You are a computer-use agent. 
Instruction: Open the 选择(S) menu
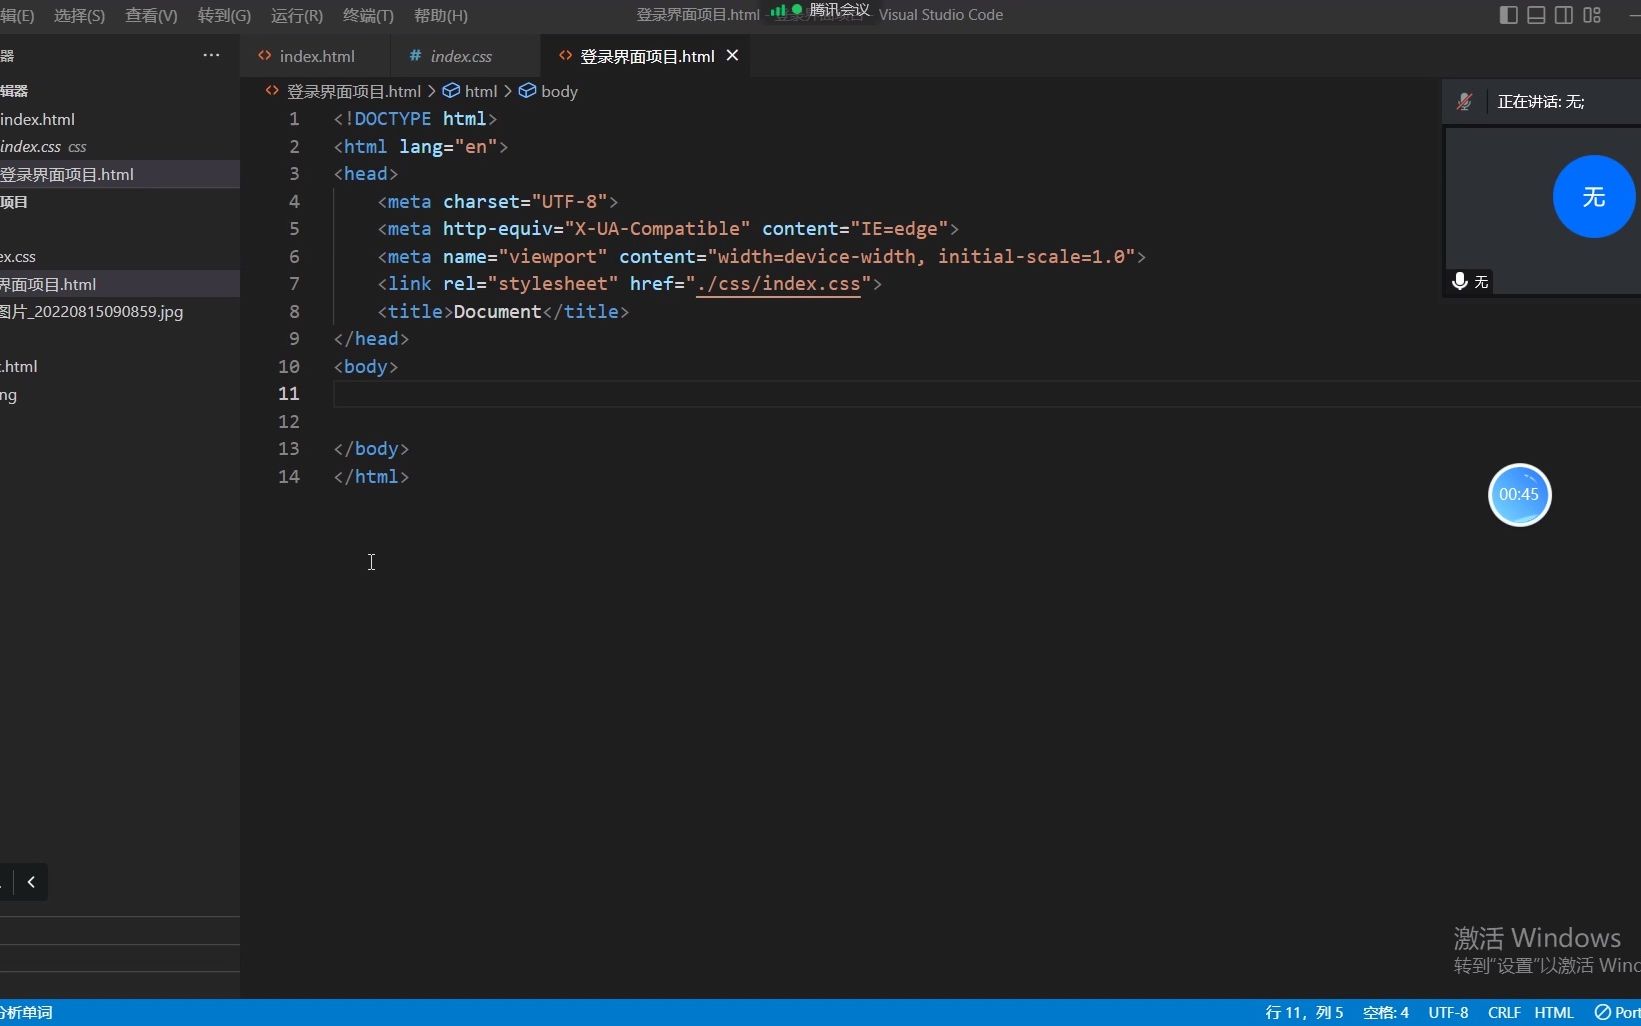pos(79,15)
